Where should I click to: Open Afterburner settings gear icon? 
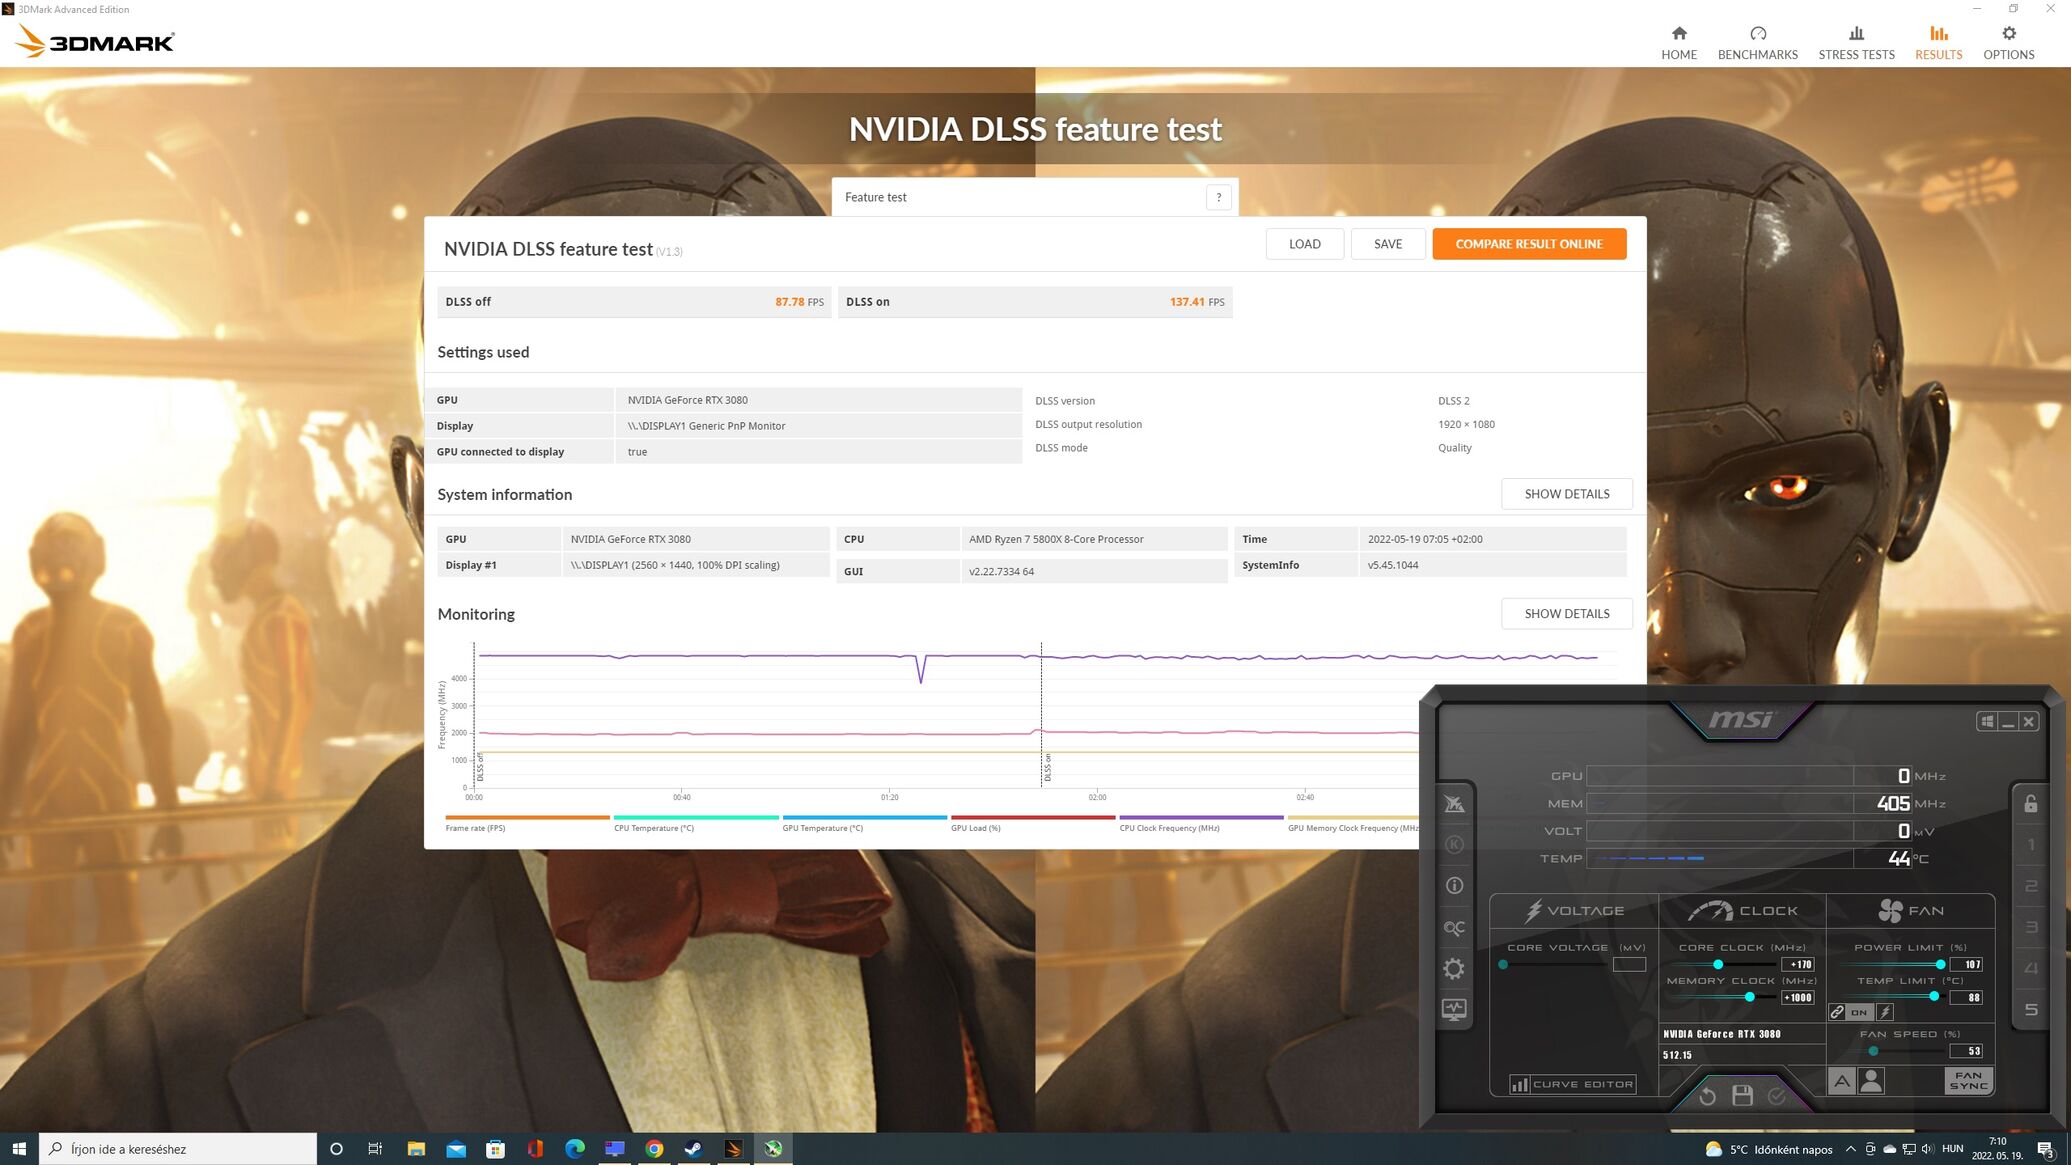[1454, 969]
